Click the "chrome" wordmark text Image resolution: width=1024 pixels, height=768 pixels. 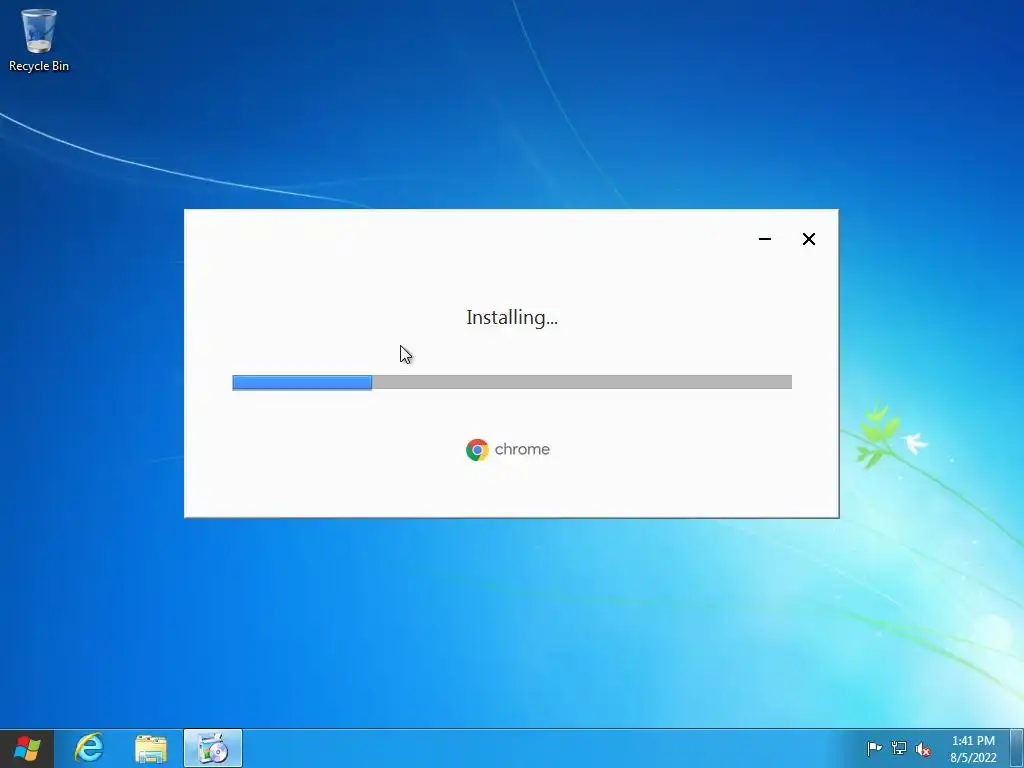click(x=522, y=449)
